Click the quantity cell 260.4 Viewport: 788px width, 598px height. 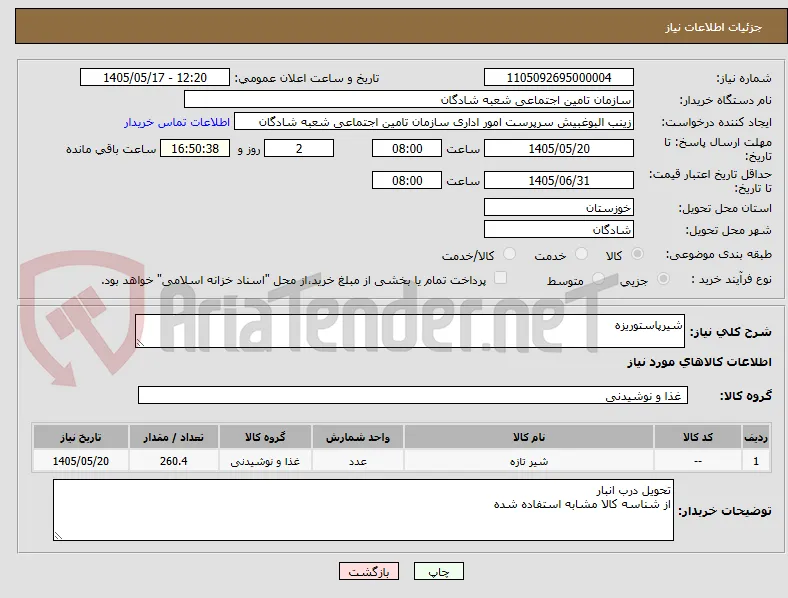(x=174, y=460)
